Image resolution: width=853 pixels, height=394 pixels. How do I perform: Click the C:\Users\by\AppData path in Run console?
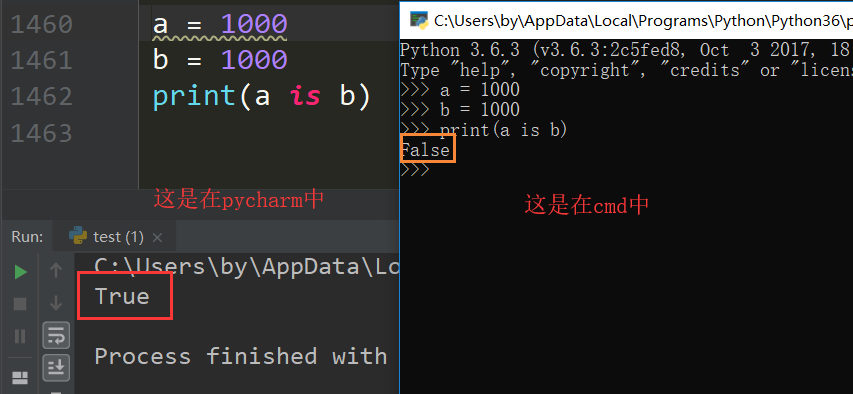click(246, 266)
